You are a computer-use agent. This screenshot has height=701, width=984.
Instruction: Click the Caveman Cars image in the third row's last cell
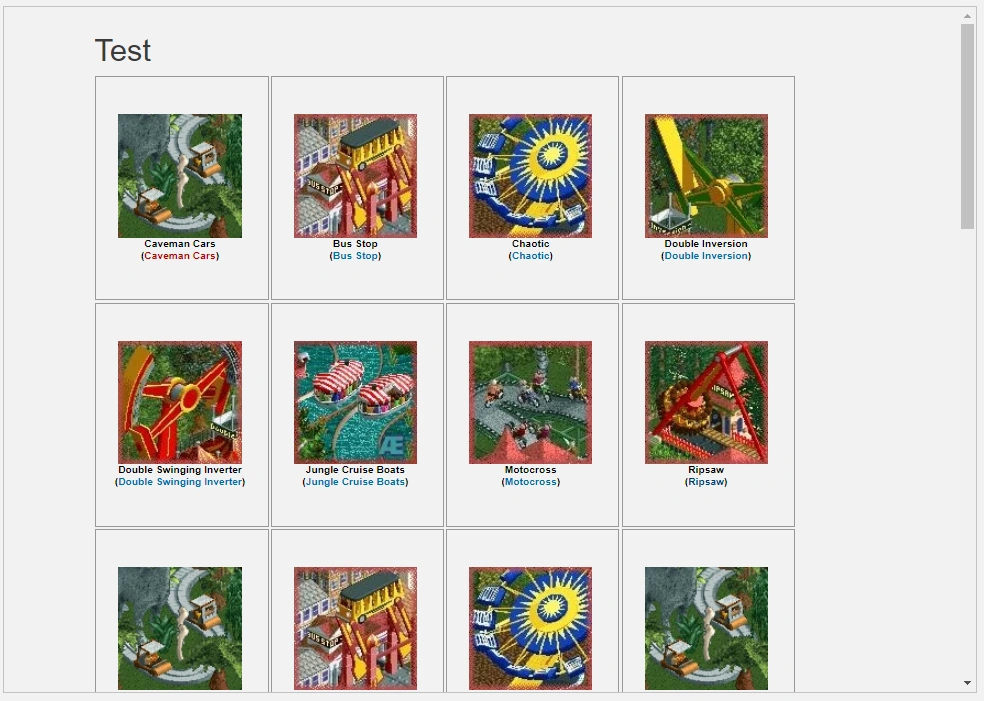706,628
